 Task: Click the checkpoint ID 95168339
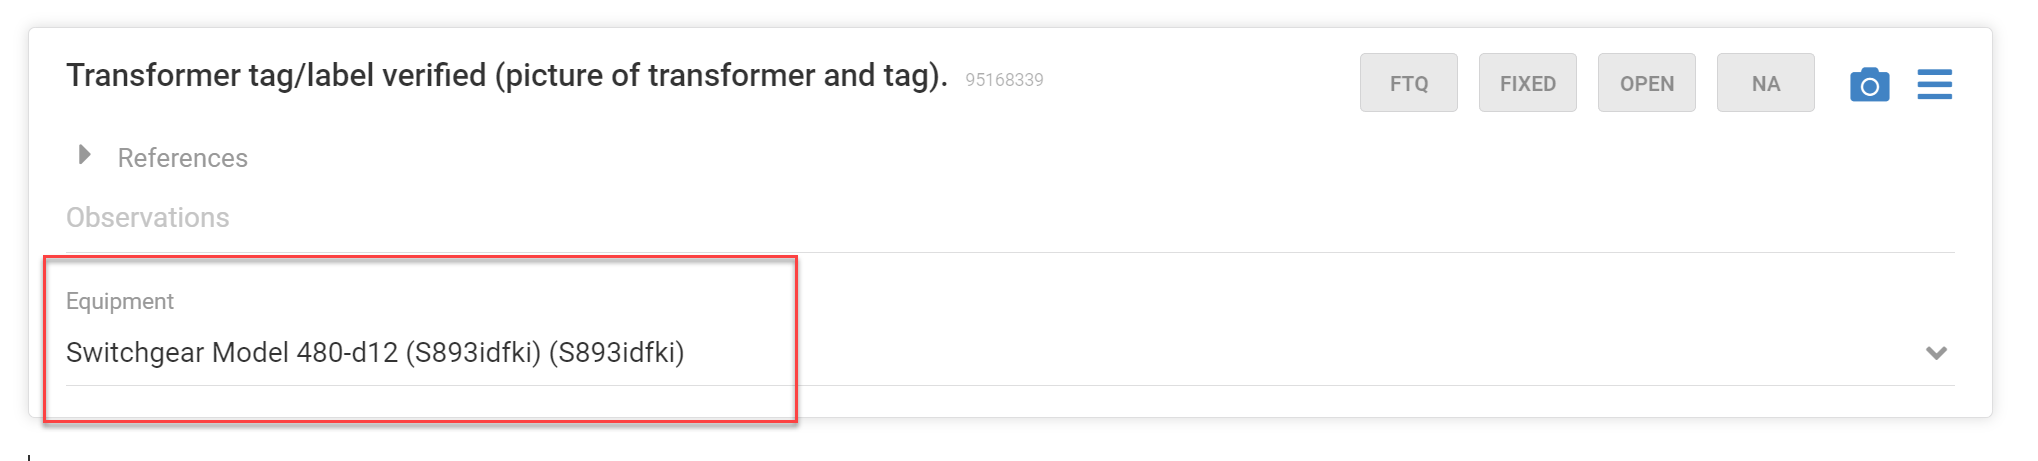1004,80
